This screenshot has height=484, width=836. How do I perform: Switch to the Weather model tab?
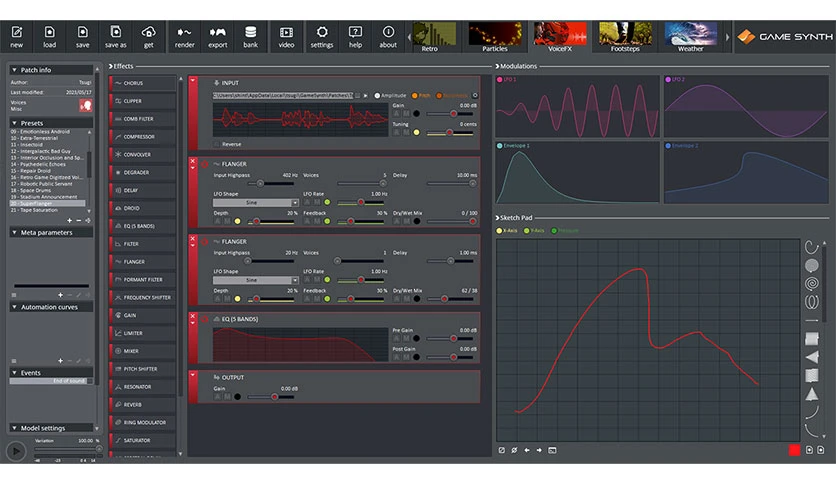click(x=690, y=37)
